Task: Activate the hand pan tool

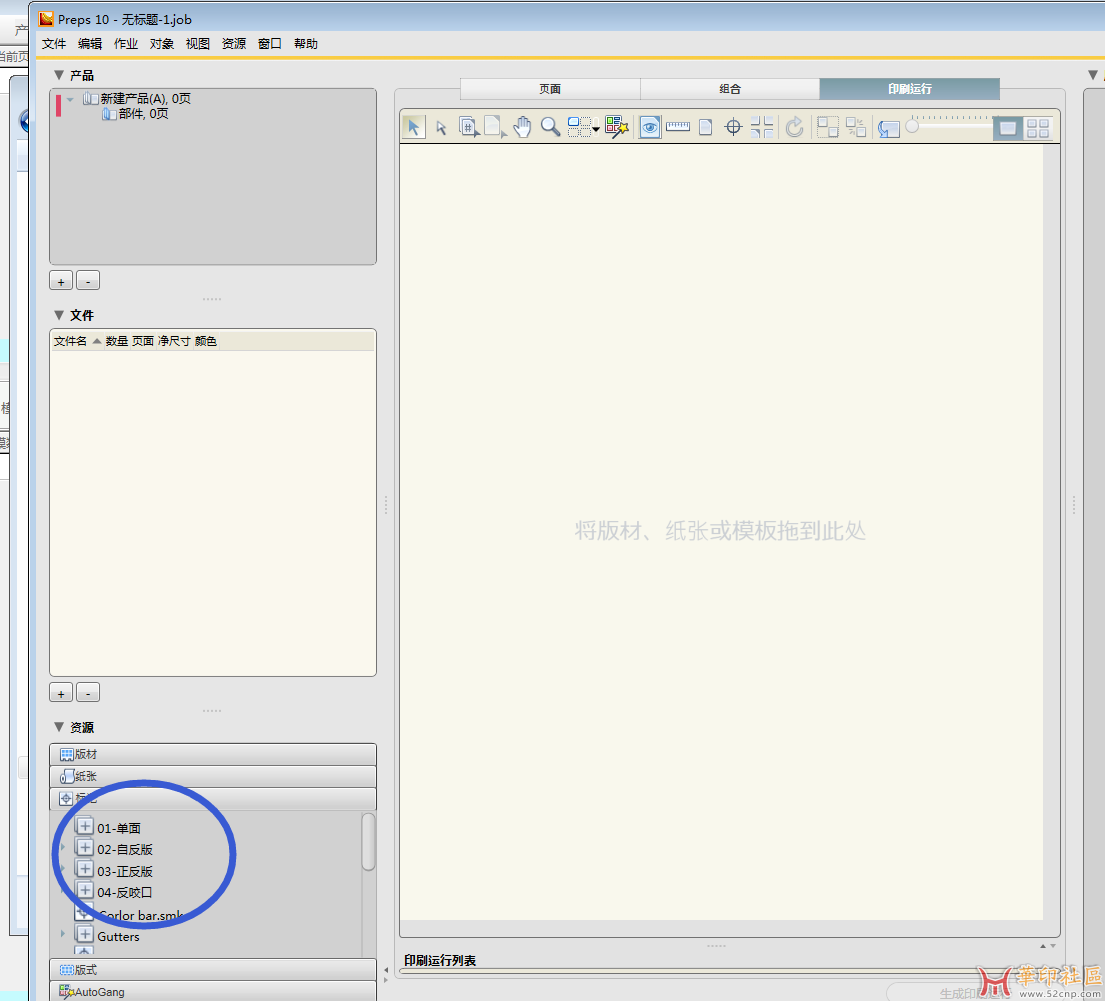Action: pos(522,127)
